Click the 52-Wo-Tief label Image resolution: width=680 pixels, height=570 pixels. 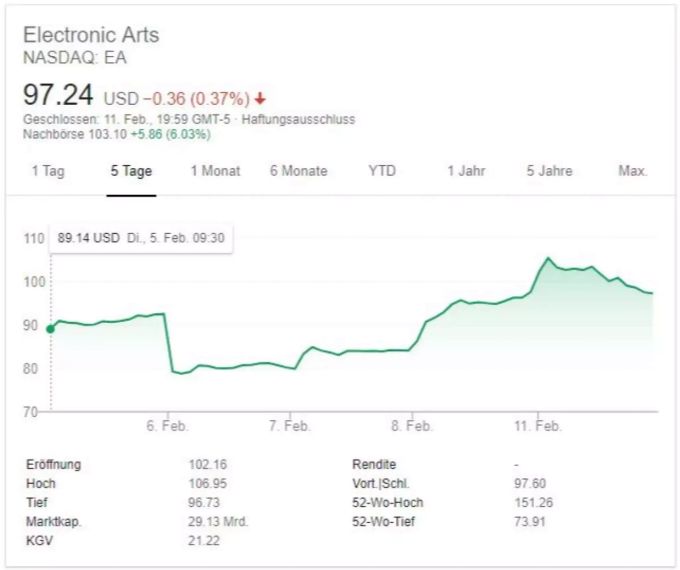click(x=383, y=522)
